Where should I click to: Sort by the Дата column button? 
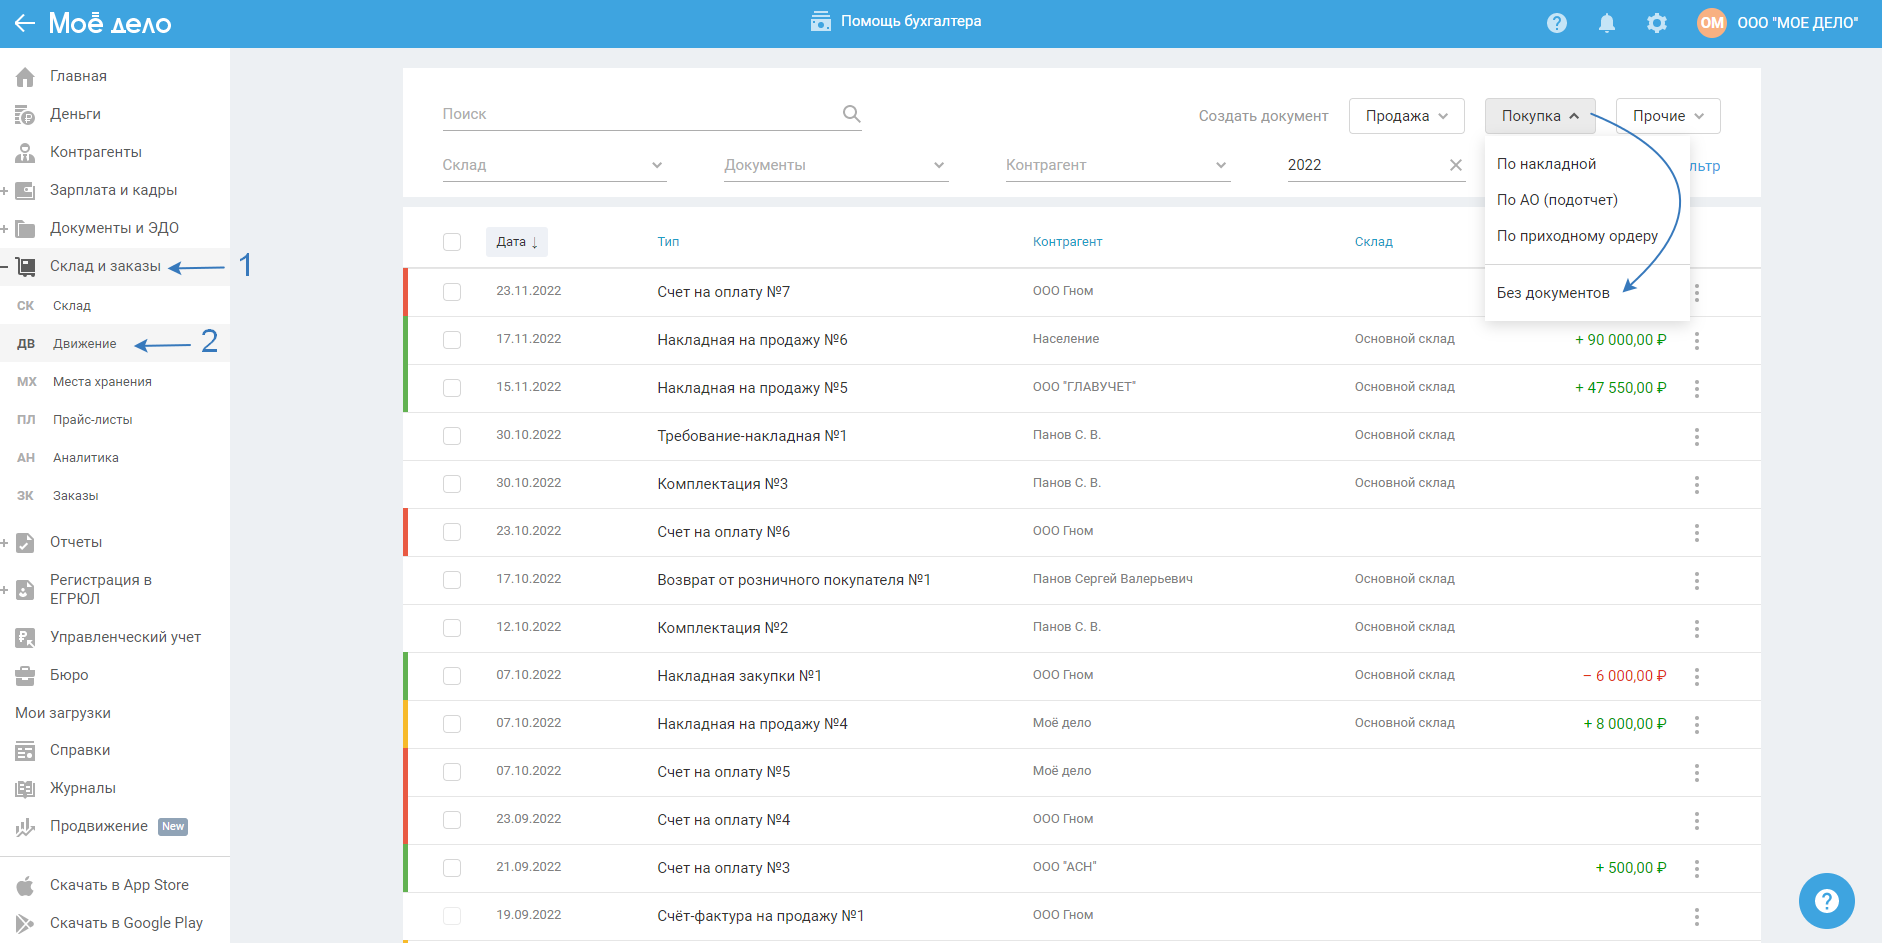point(516,242)
